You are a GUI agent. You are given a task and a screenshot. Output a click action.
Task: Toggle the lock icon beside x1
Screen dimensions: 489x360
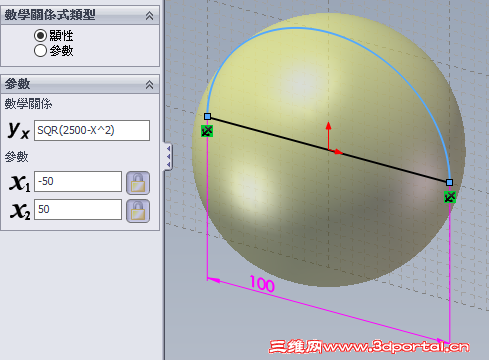coord(138,183)
